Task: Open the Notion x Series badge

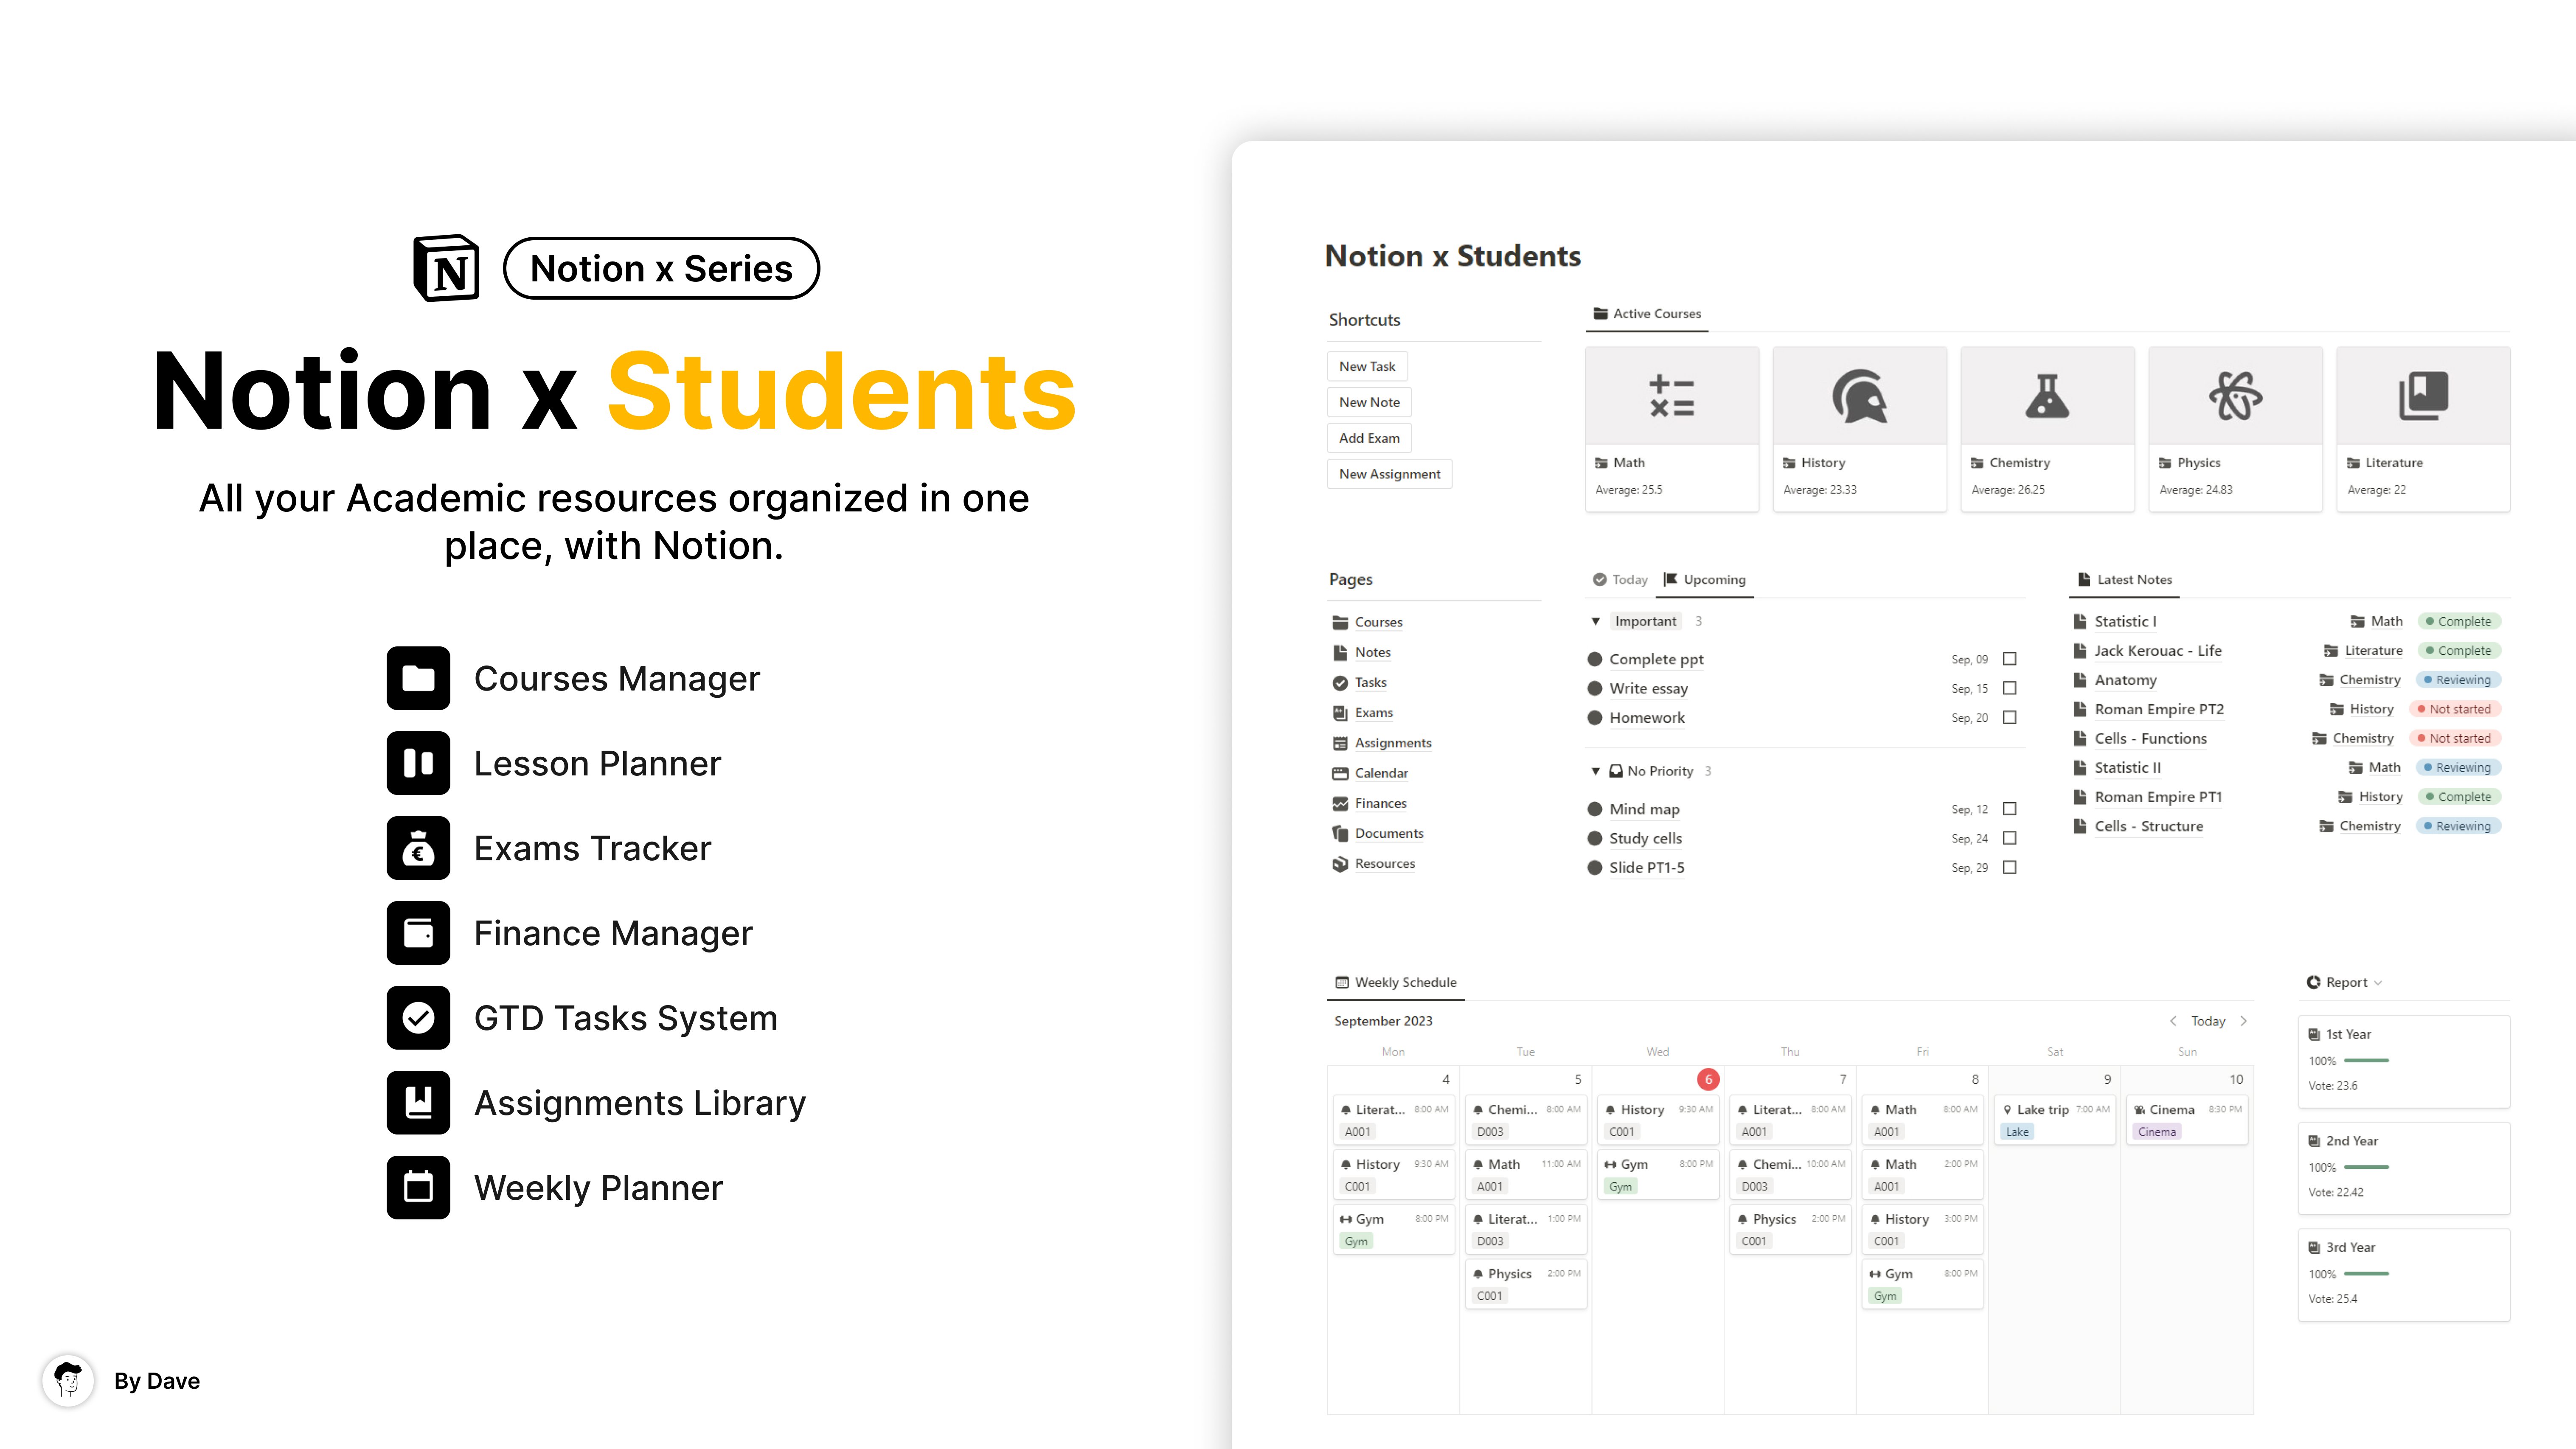Action: [661, 268]
